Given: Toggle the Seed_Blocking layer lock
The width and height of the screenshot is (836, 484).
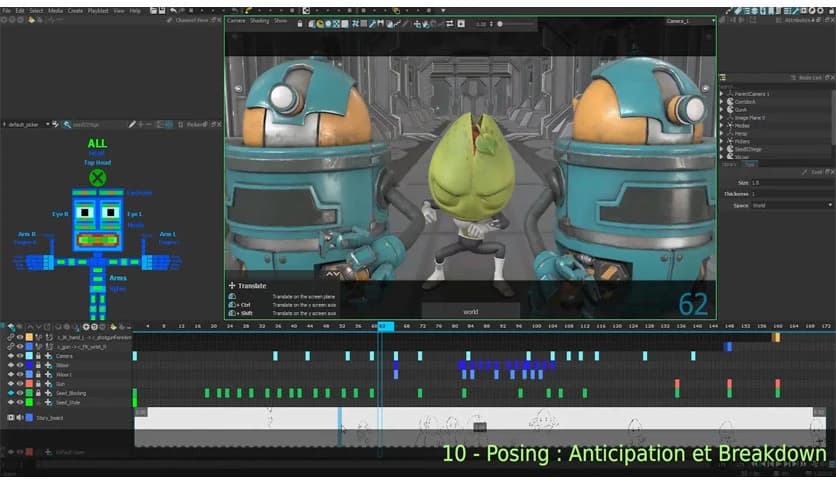Looking at the screenshot, I should (38, 393).
